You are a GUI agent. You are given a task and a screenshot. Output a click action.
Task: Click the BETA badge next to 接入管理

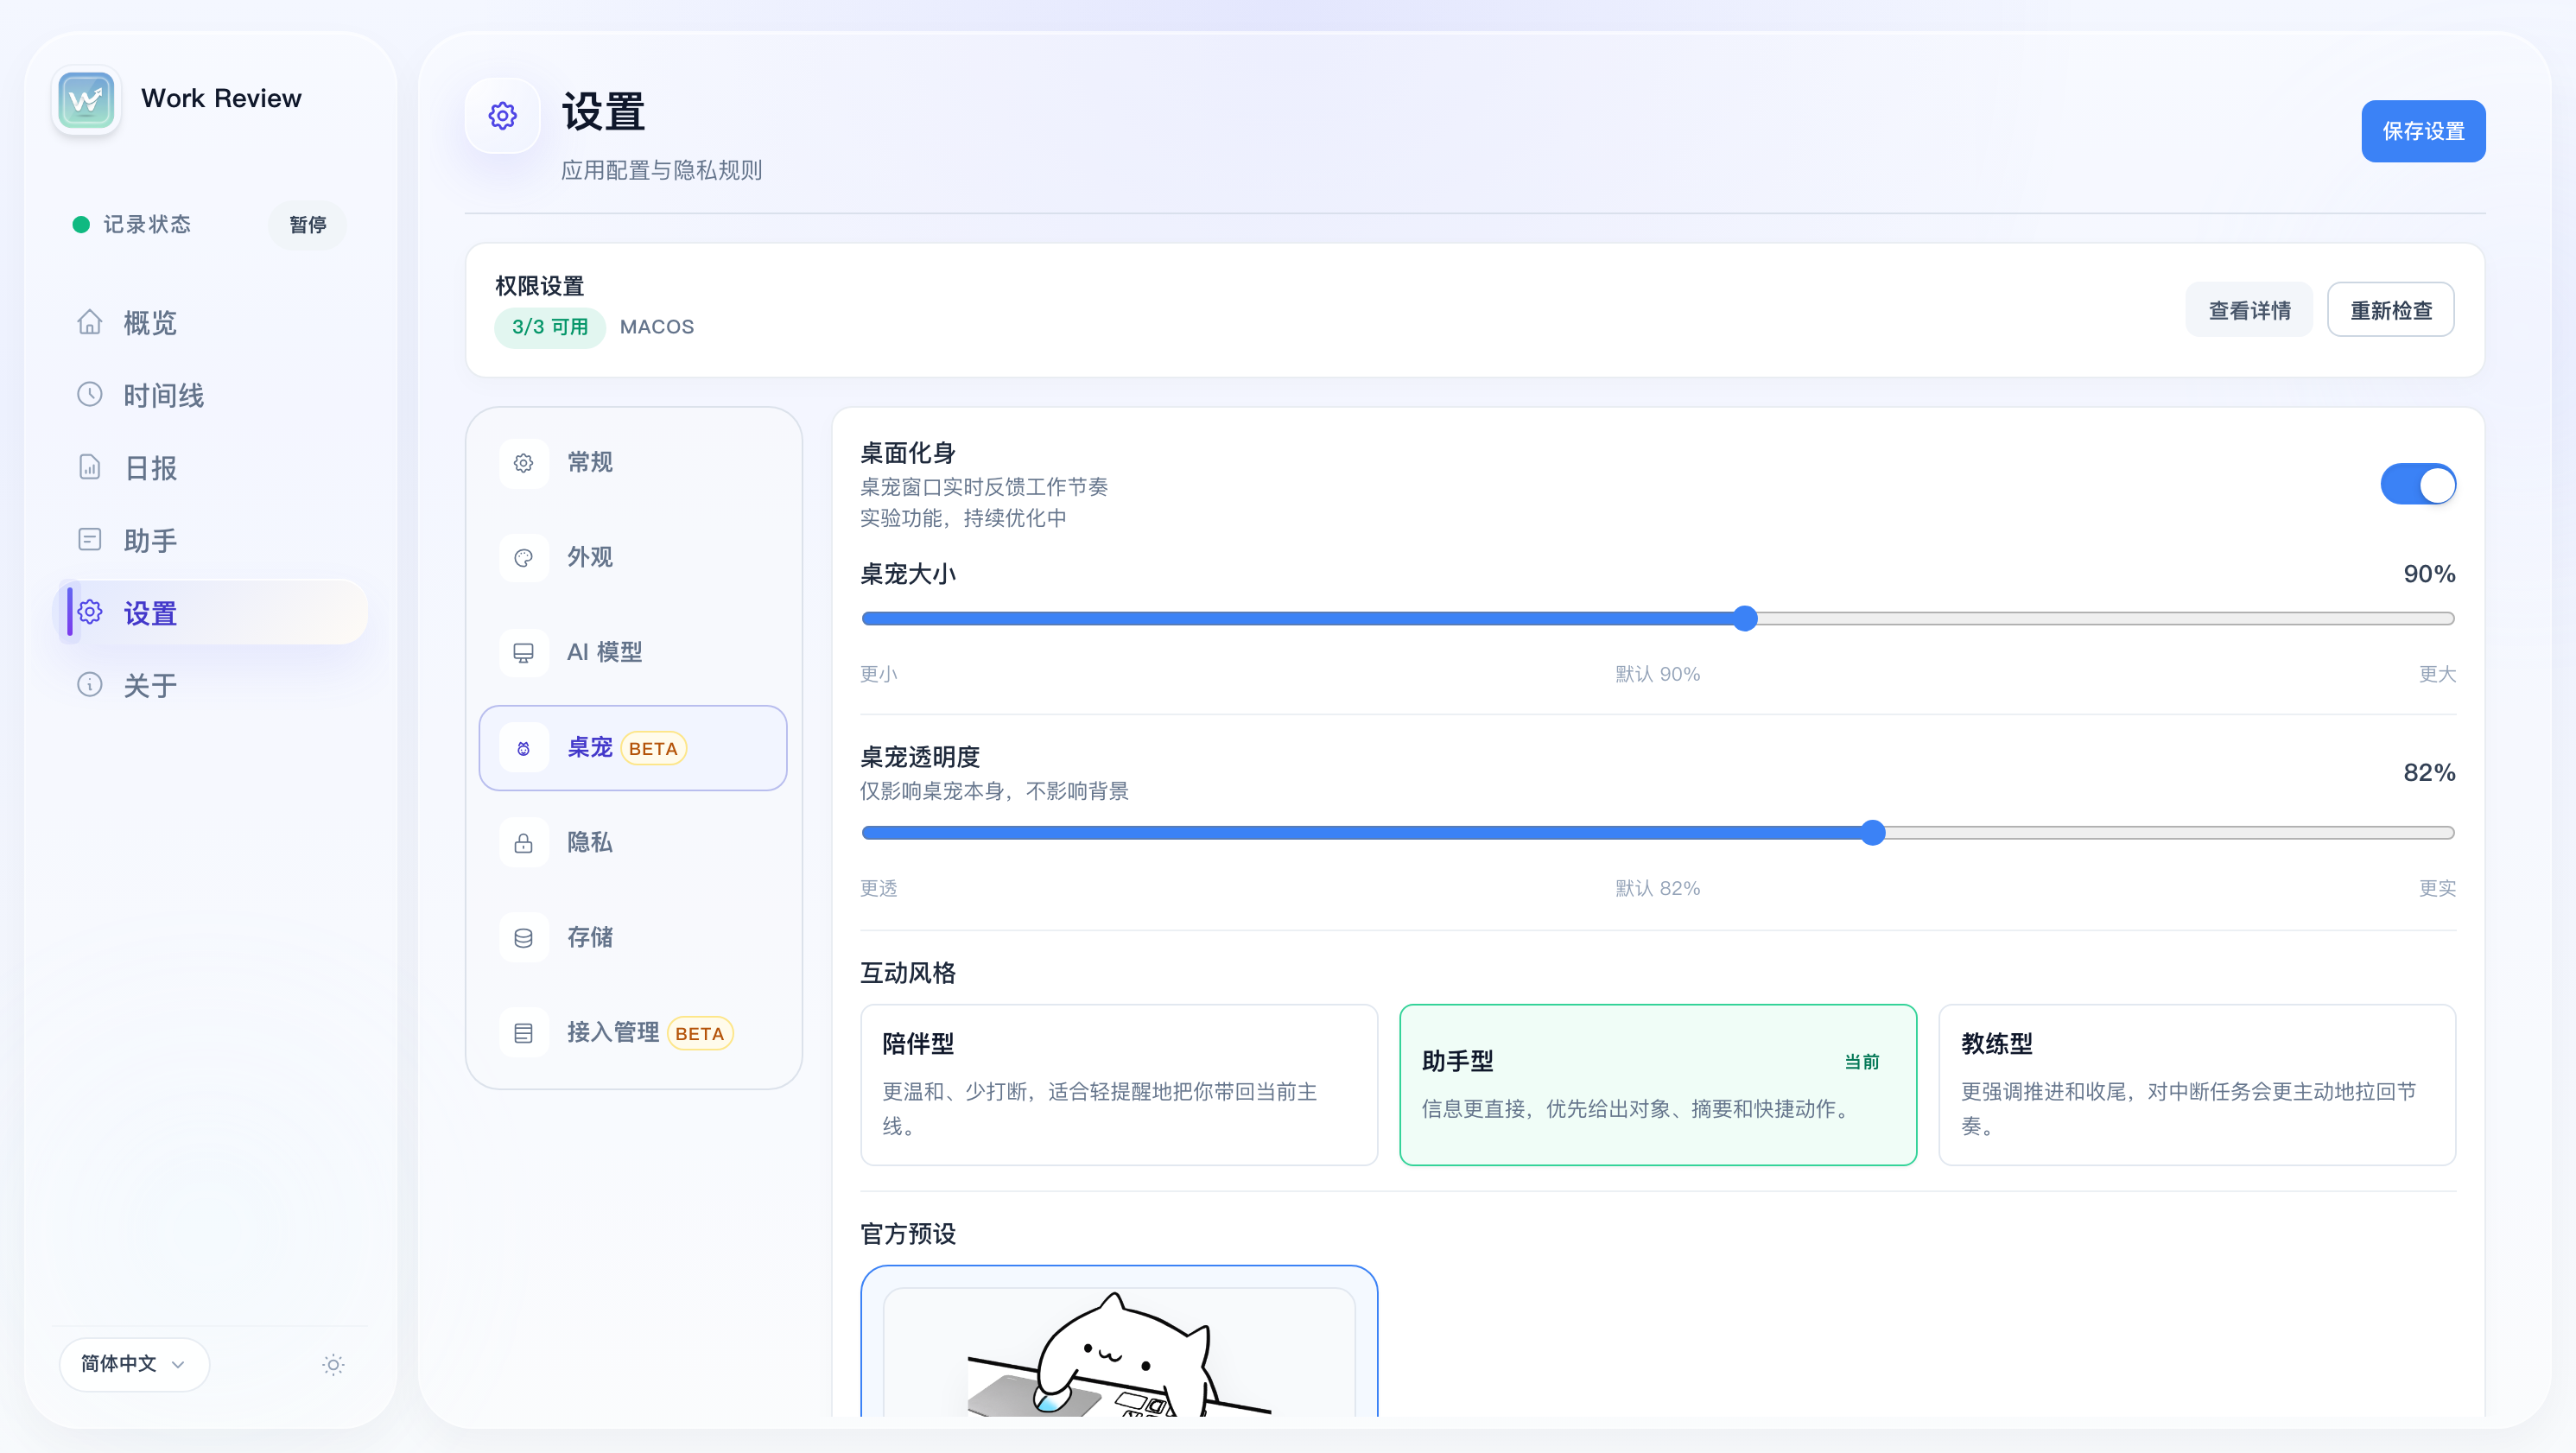point(699,1034)
